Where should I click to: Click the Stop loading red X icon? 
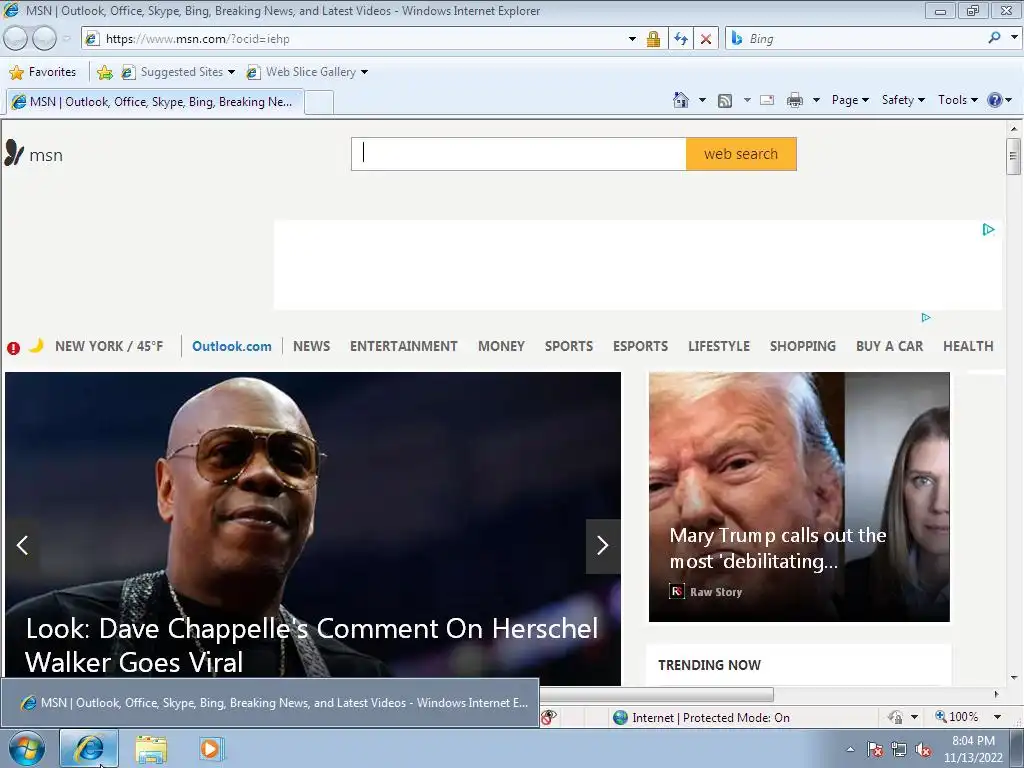[x=706, y=39]
